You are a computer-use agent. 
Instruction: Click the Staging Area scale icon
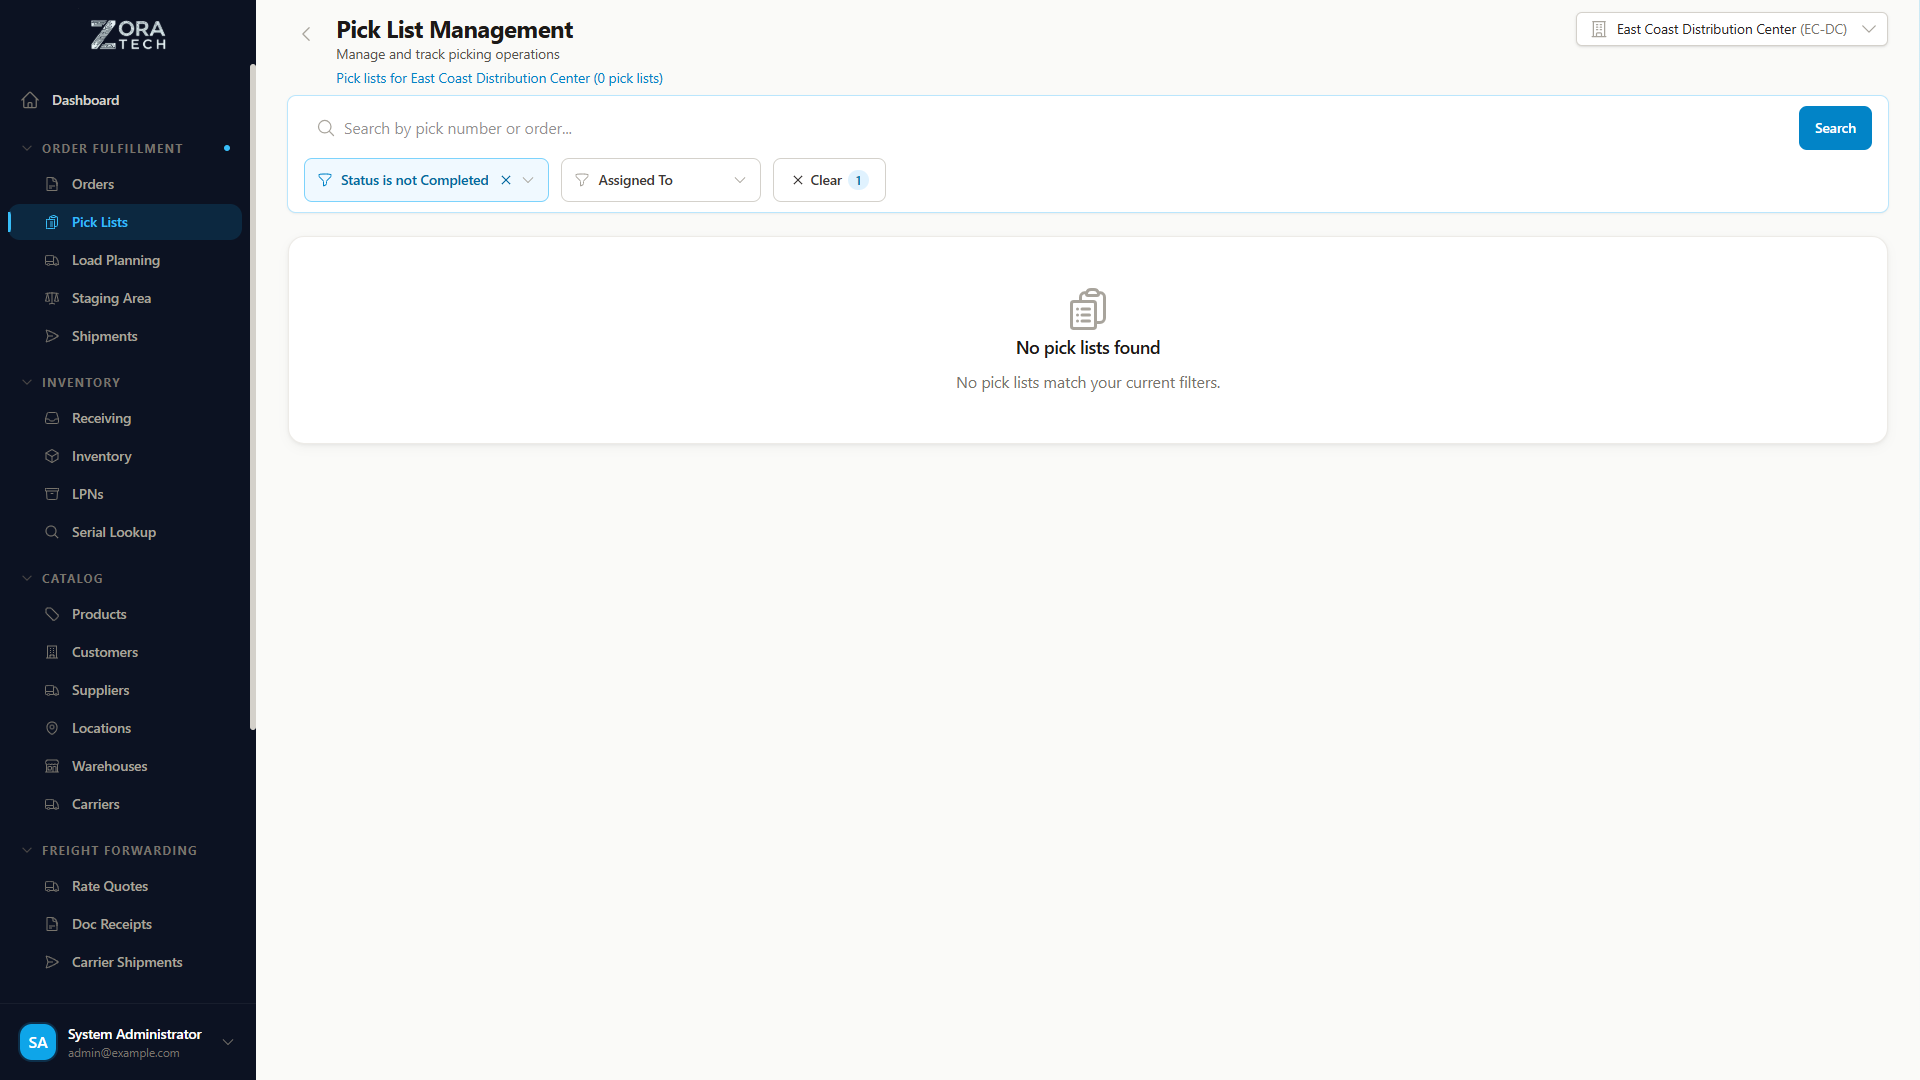(52, 298)
